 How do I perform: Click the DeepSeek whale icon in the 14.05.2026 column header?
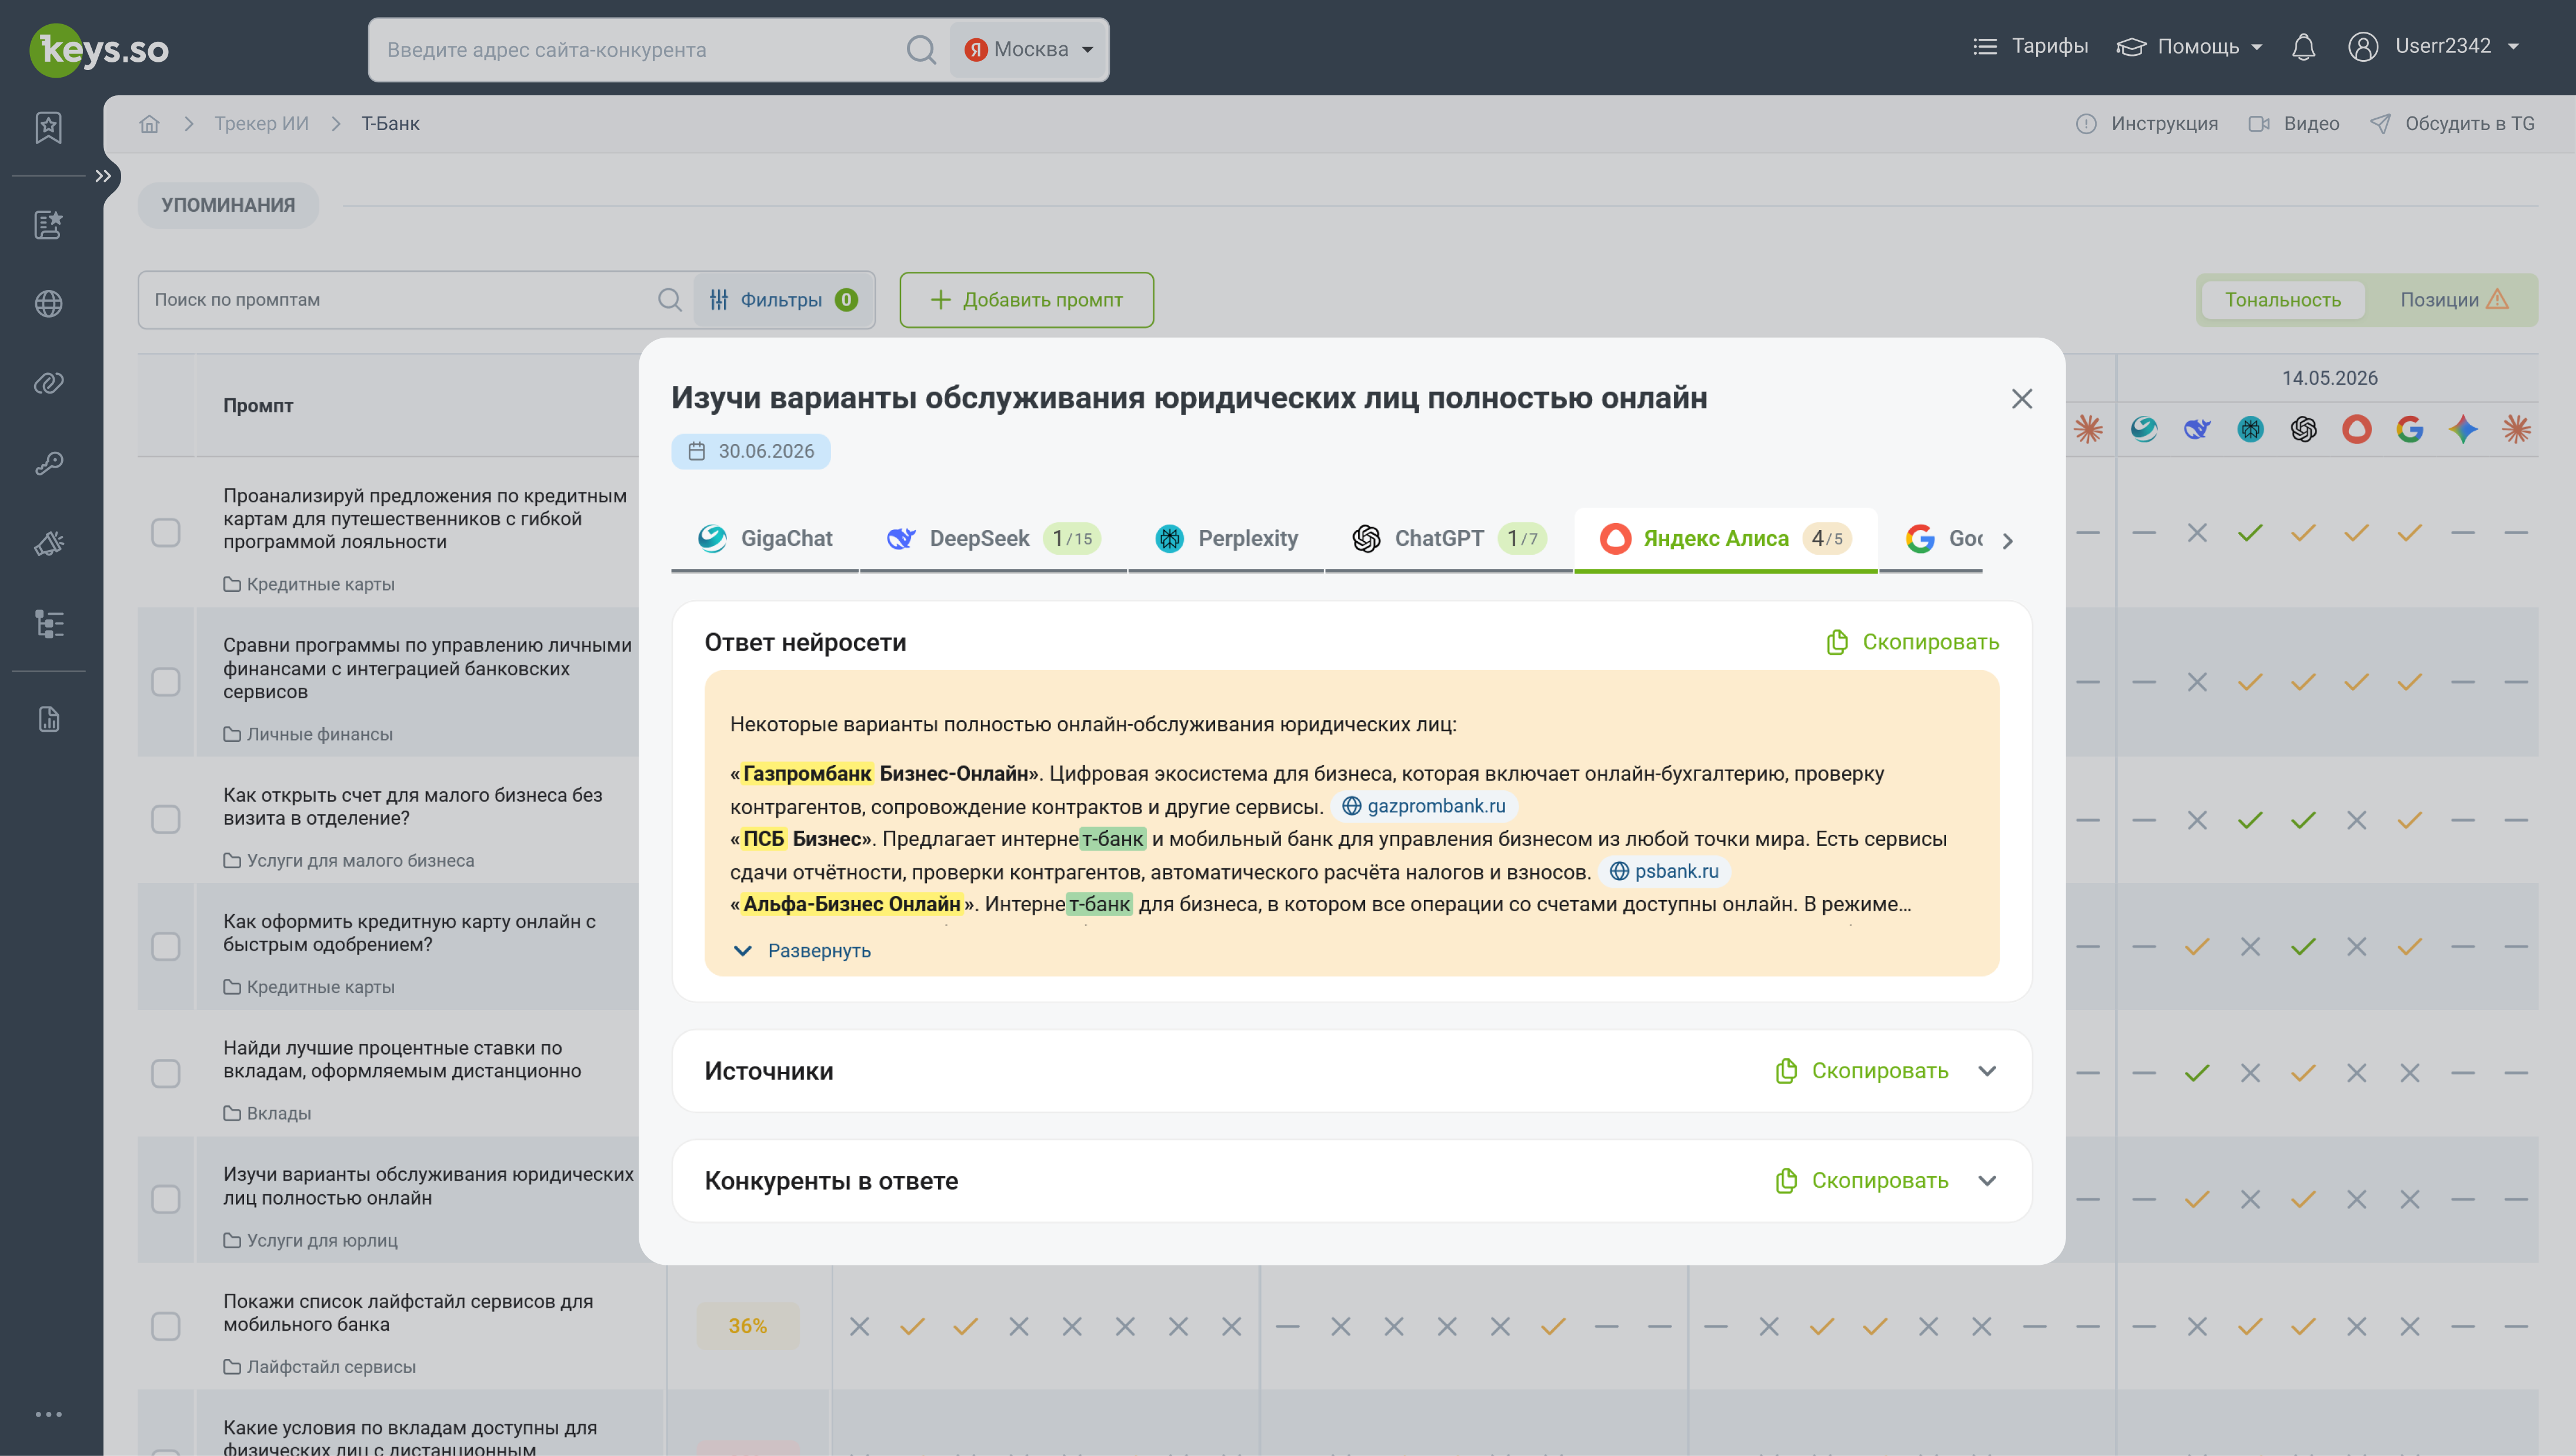[2197, 429]
